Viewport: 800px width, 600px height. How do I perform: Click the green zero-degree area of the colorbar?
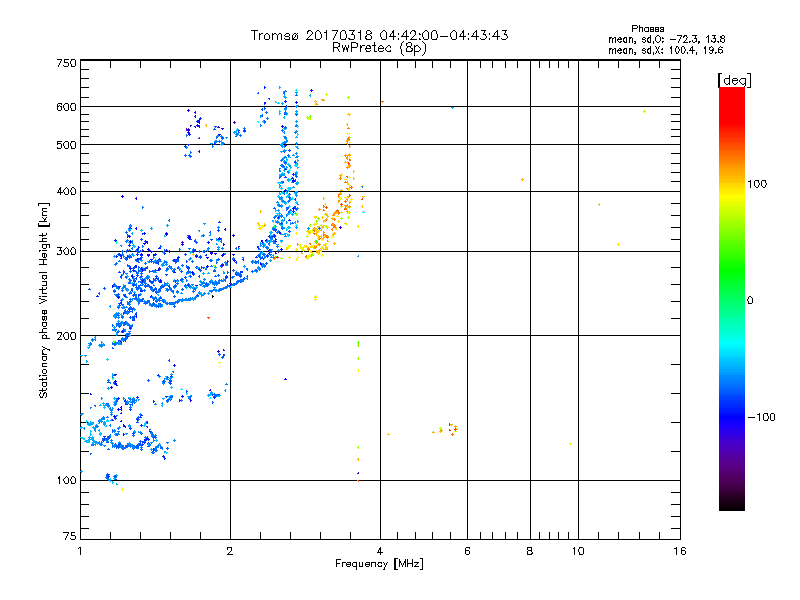click(x=732, y=300)
